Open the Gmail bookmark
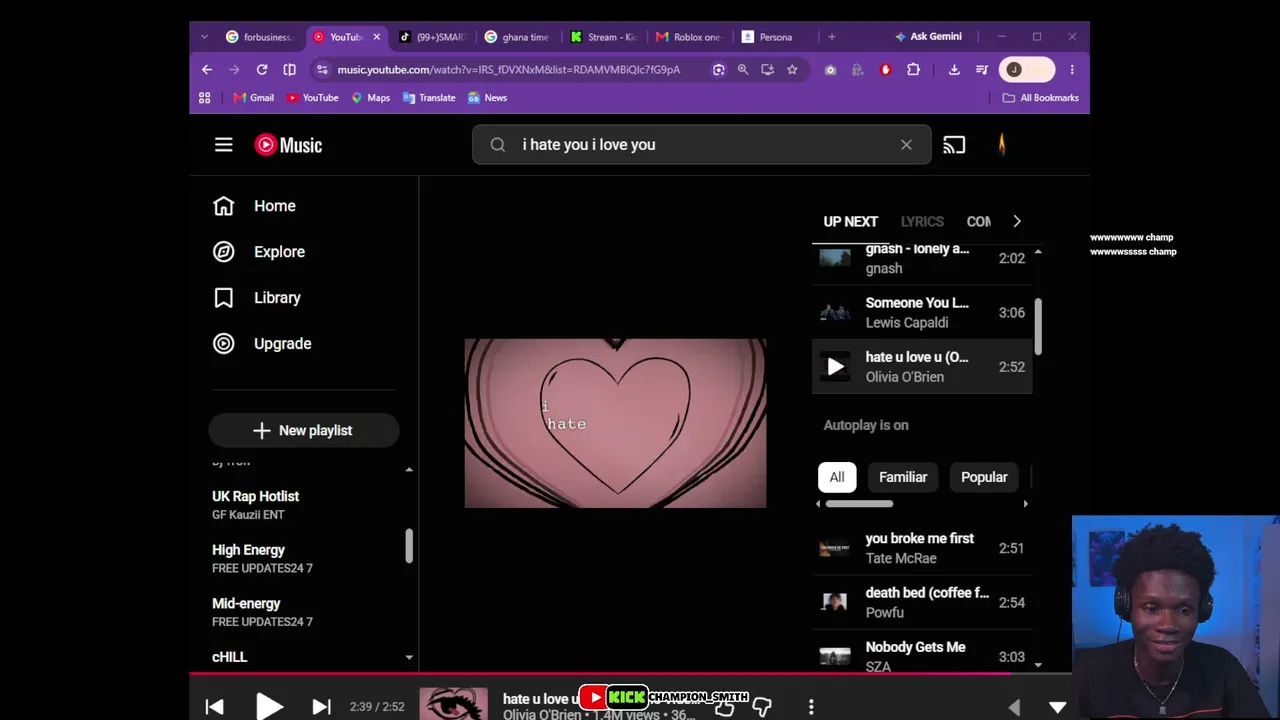Viewport: 1280px width, 720px height. click(253, 98)
